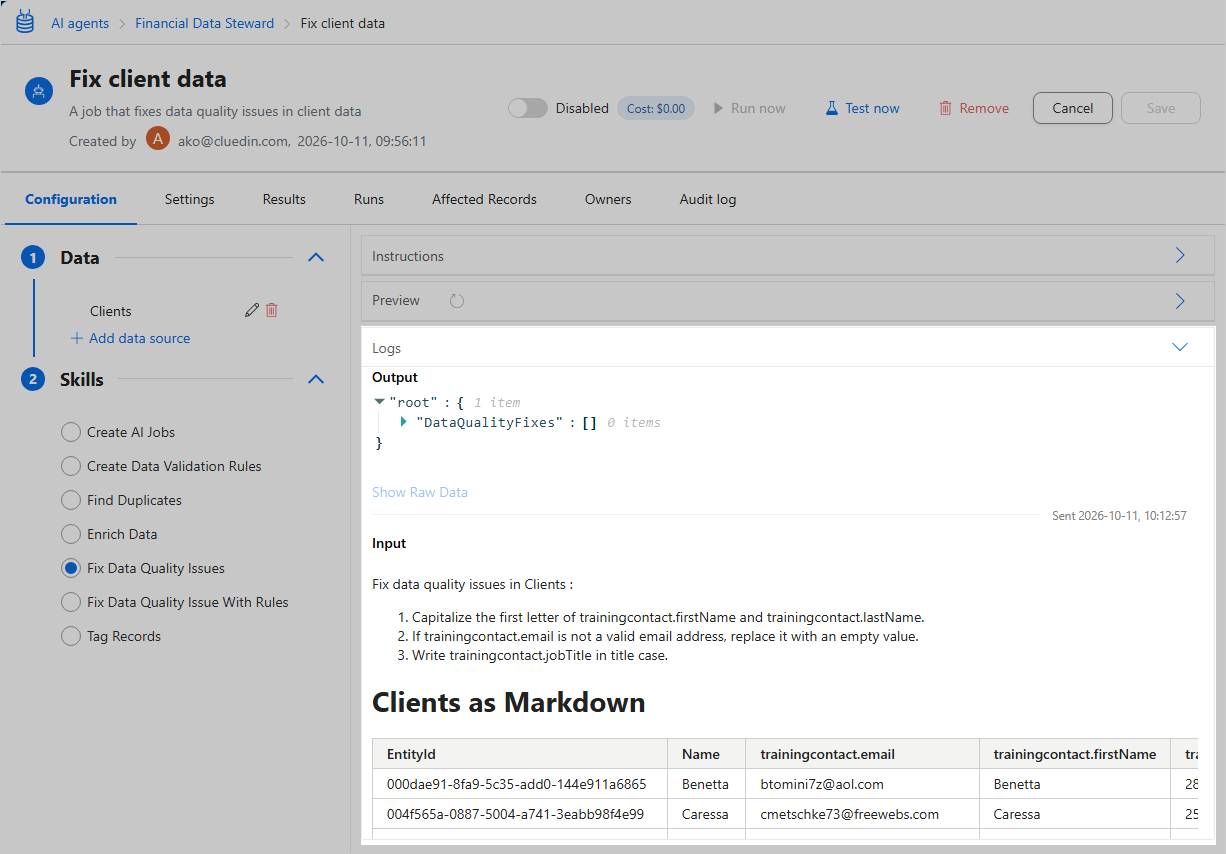Switch to the Results tab
Viewport: 1226px width, 854px height.
[x=284, y=199]
